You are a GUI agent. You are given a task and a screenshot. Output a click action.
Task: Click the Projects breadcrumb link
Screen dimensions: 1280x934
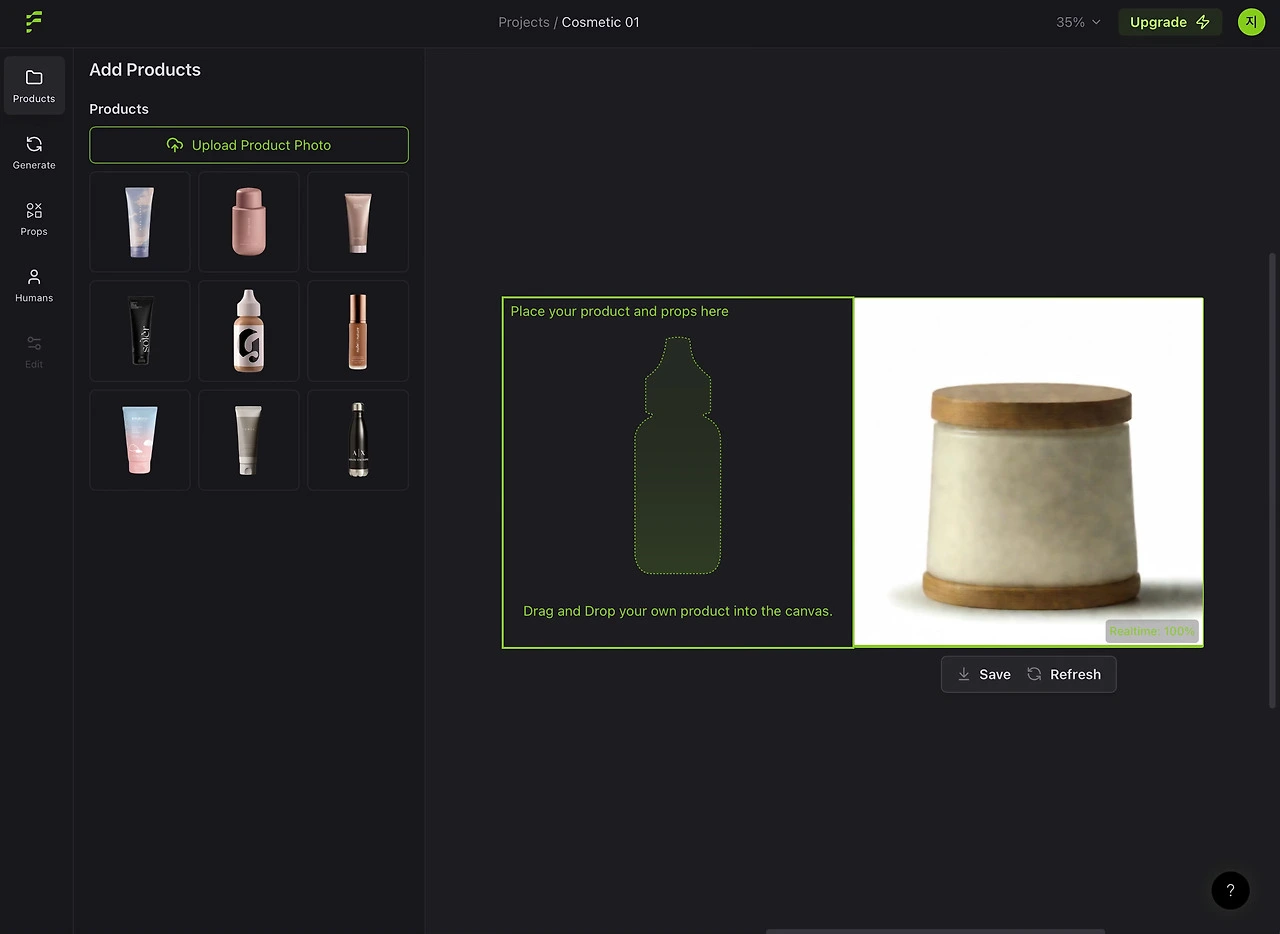[x=524, y=22]
